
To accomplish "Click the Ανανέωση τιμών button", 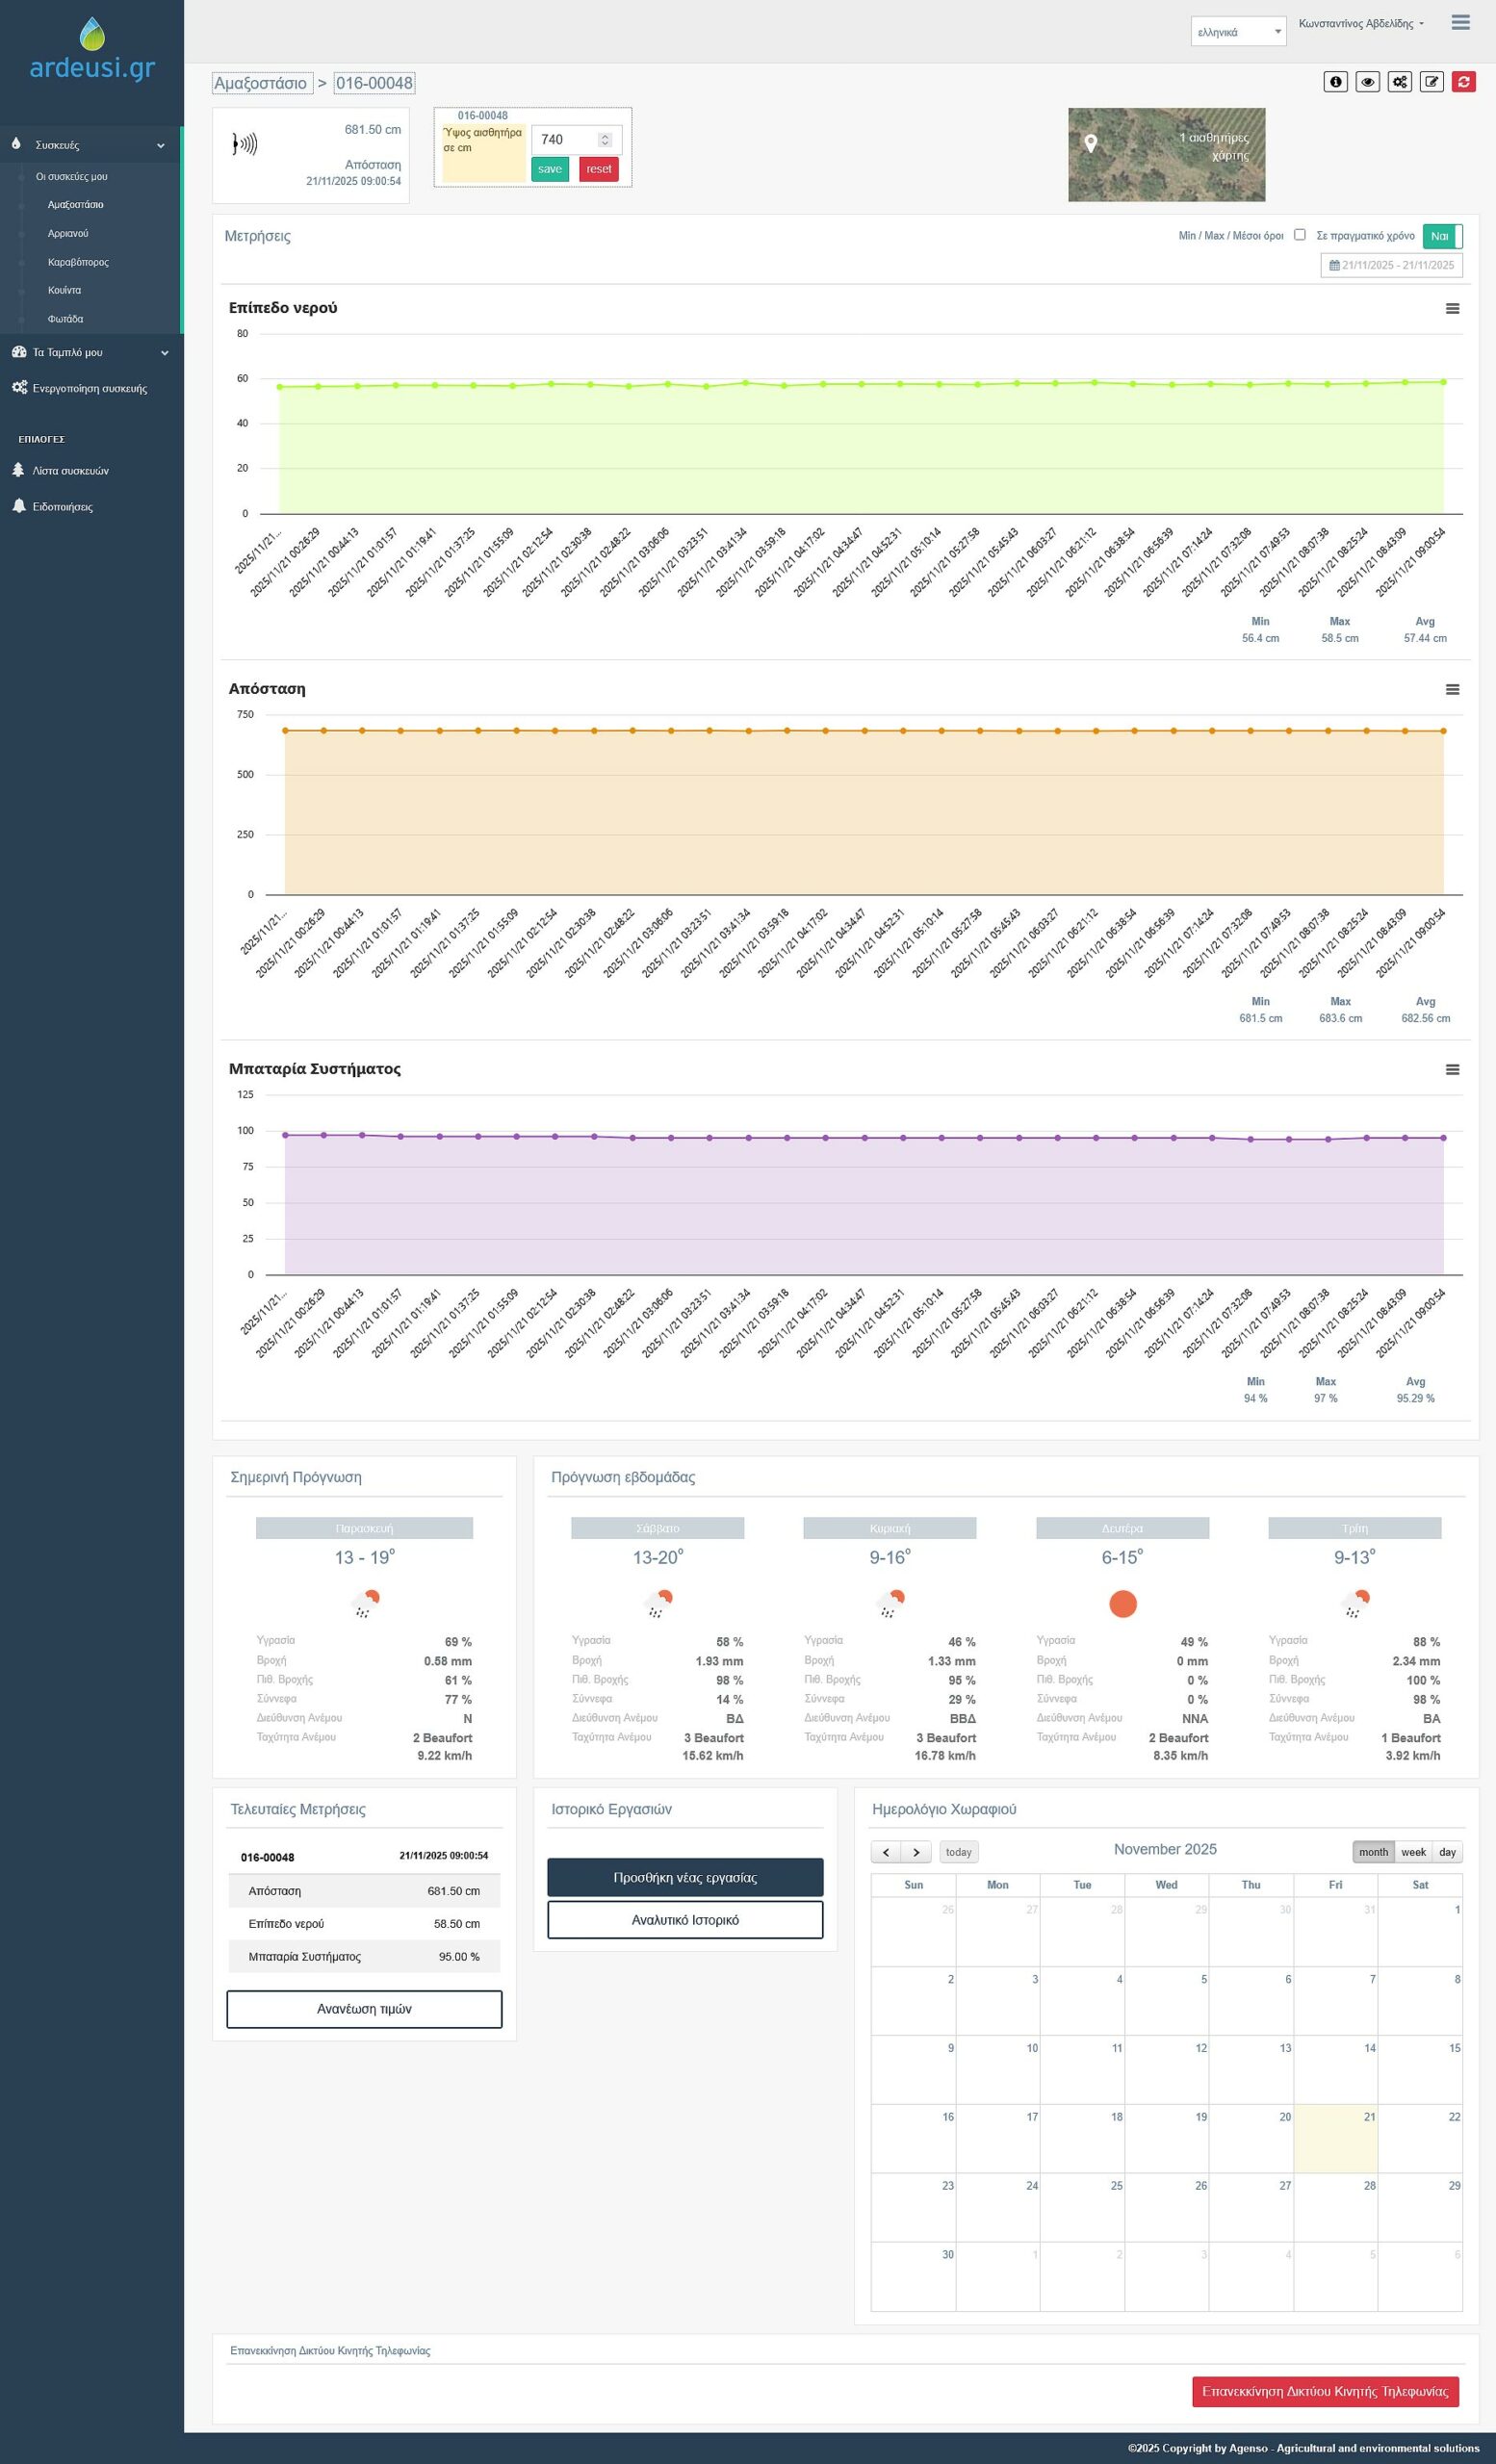I will pyautogui.click(x=364, y=2009).
